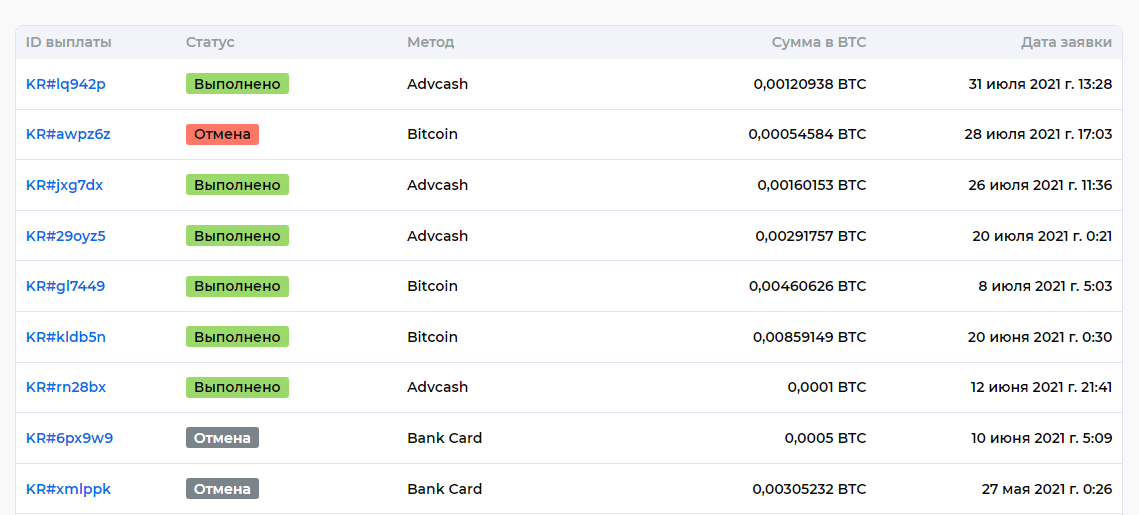Image resolution: width=1139 pixels, height=515 pixels.
Task: Click amount 0,00859149 BTC
Action: coord(809,337)
